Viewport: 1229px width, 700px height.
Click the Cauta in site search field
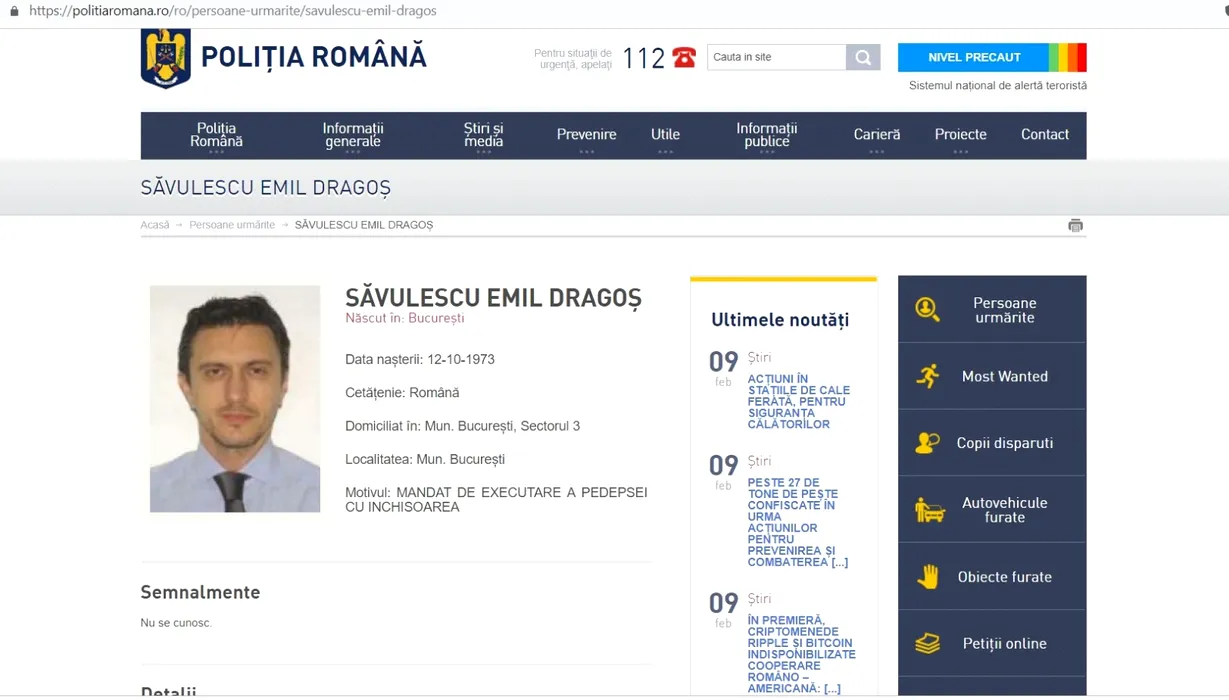click(776, 57)
